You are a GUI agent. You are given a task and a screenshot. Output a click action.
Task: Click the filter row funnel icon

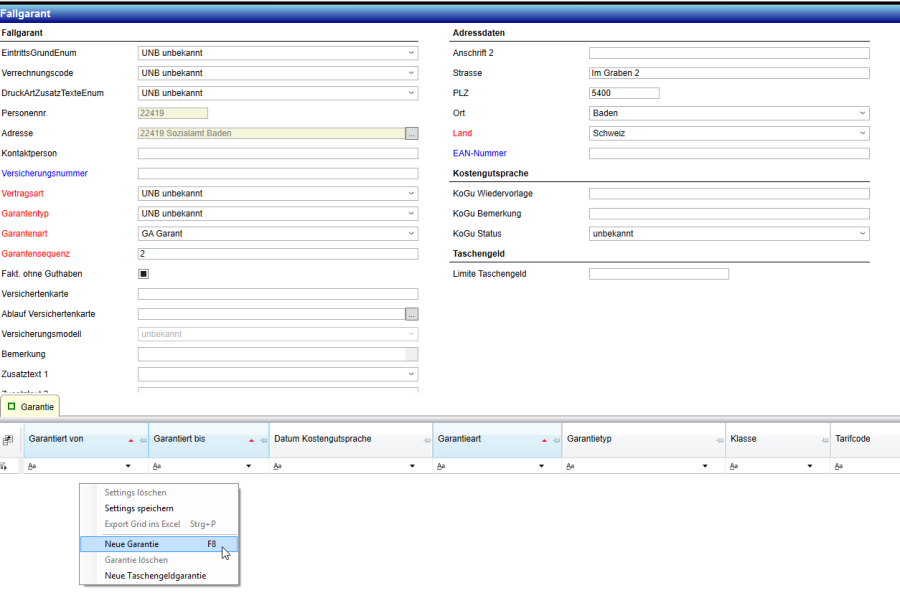coord(9,466)
